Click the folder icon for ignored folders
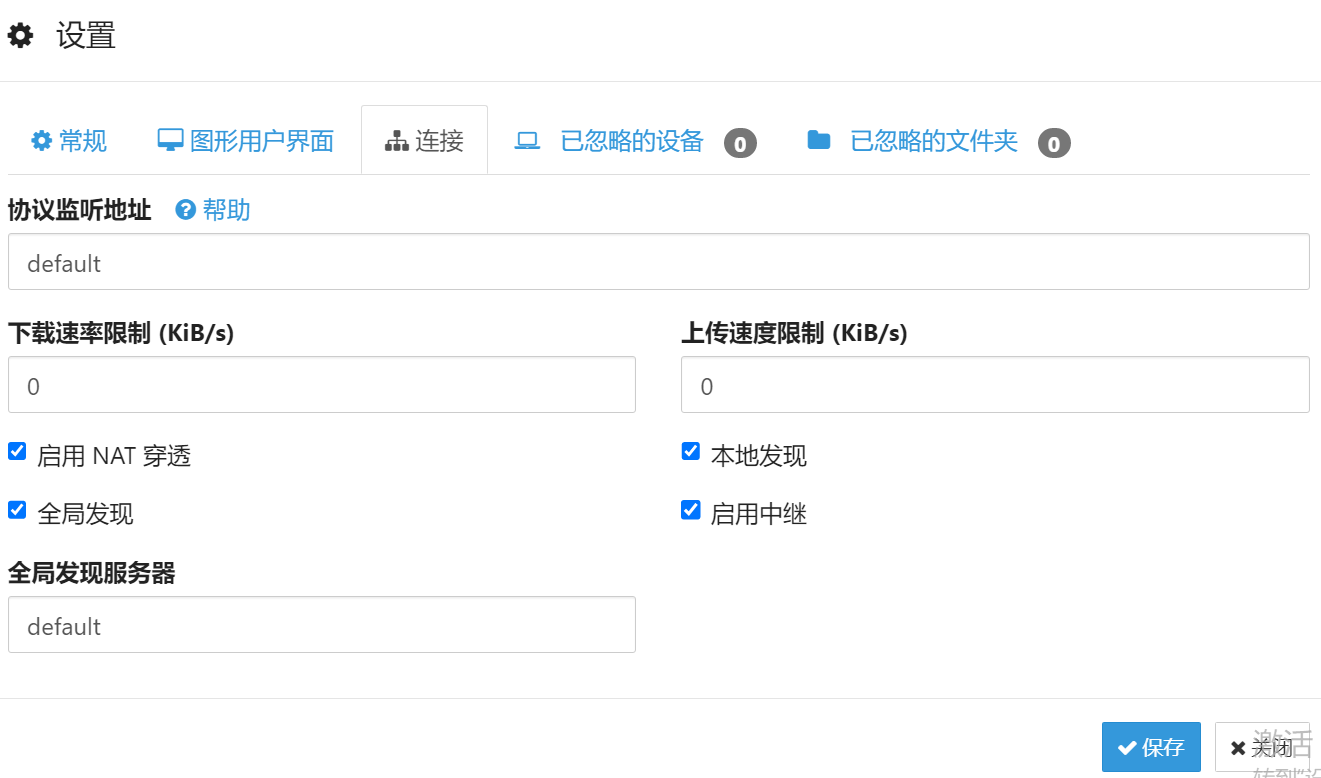1321x778 pixels. point(819,140)
